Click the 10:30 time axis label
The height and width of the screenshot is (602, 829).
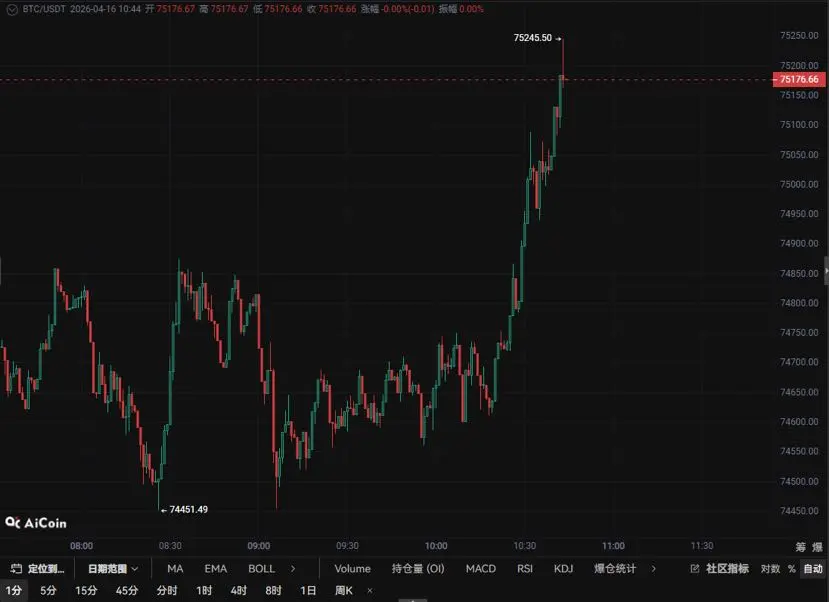pos(524,545)
